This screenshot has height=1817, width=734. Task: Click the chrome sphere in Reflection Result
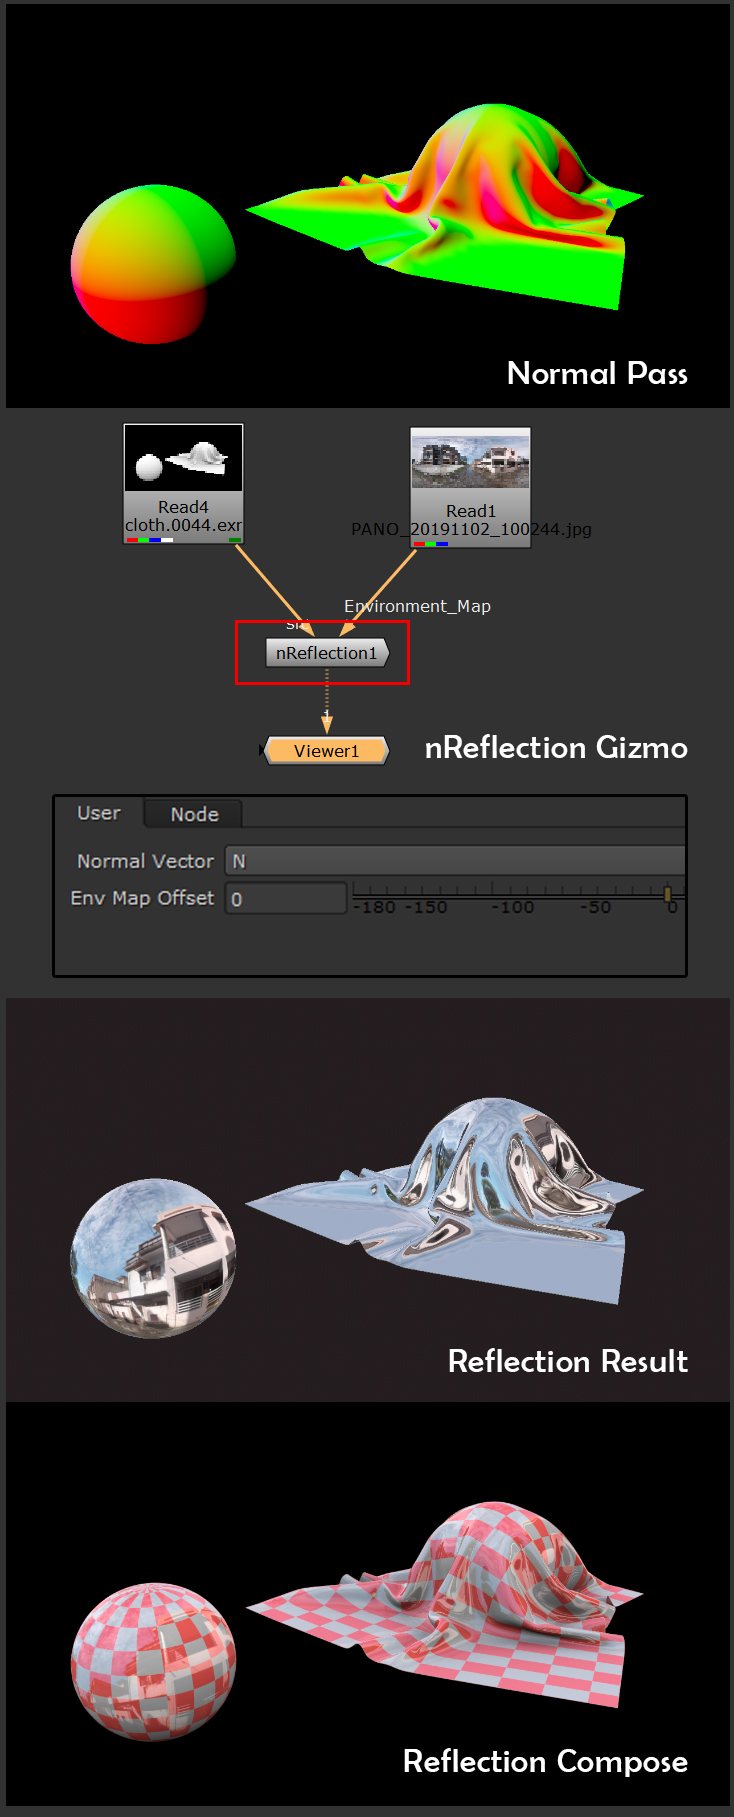[153, 1258]
